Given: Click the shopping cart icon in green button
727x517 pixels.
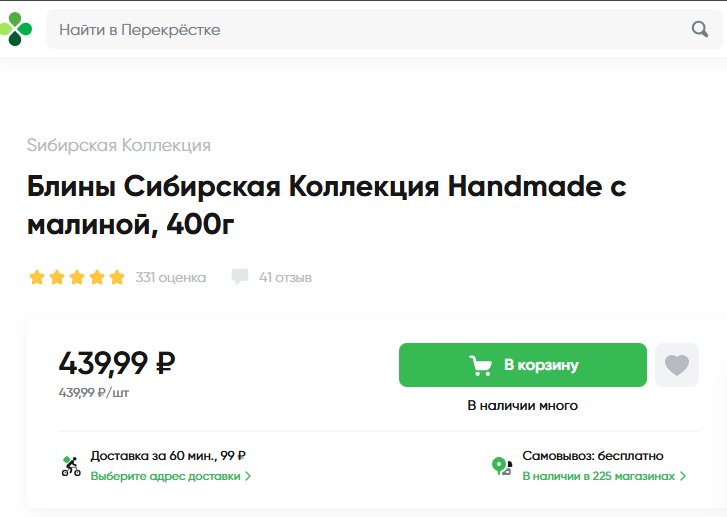Looking at the screenshot, I should coord(480,365).
